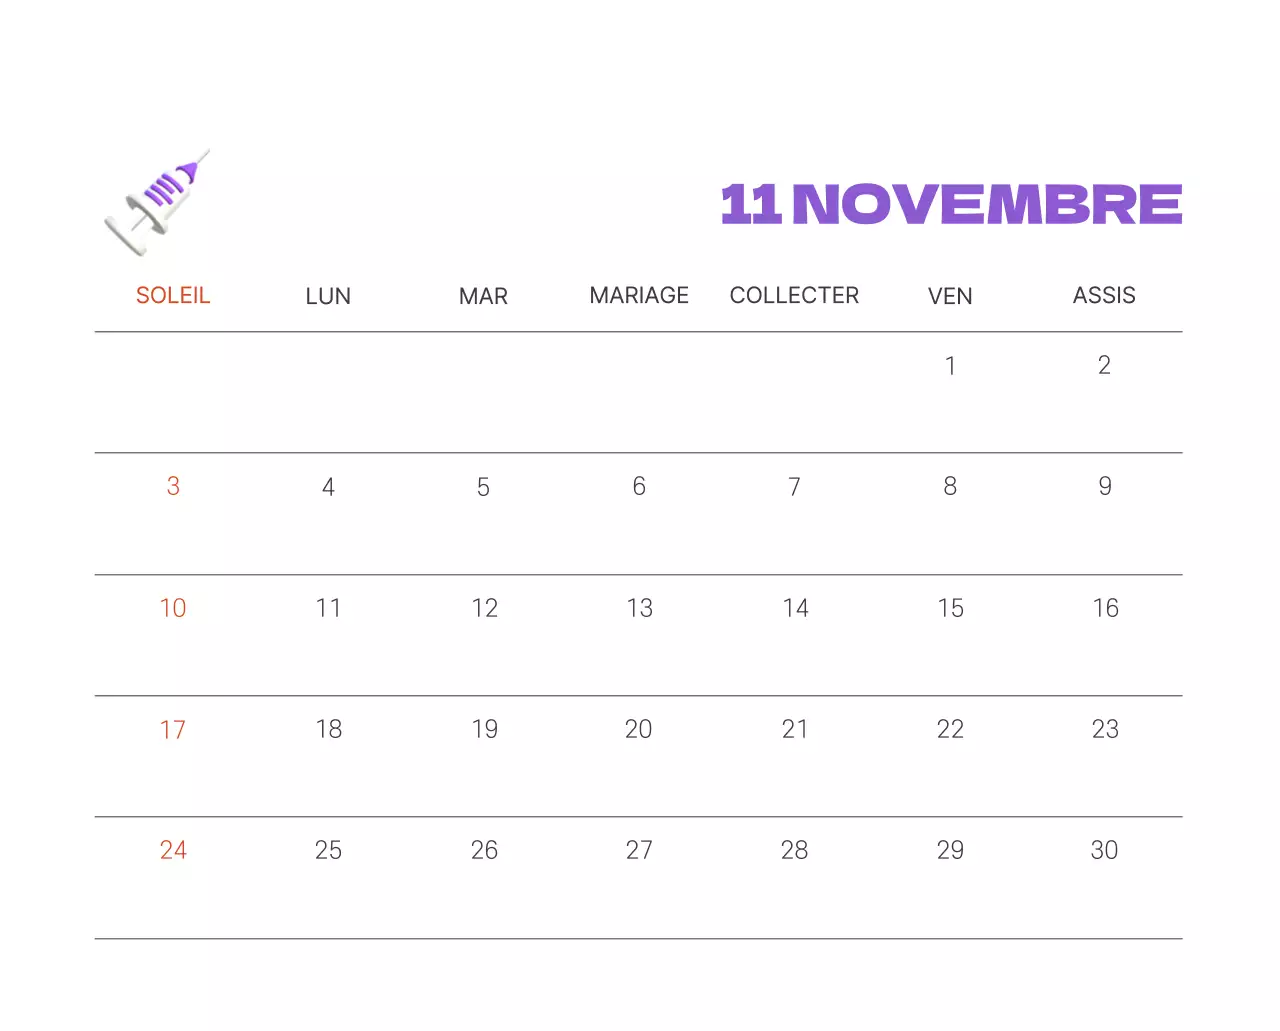1280x1031 pixels.
Task: Pick date 9 in the calendar
Action: point(1105,487)
